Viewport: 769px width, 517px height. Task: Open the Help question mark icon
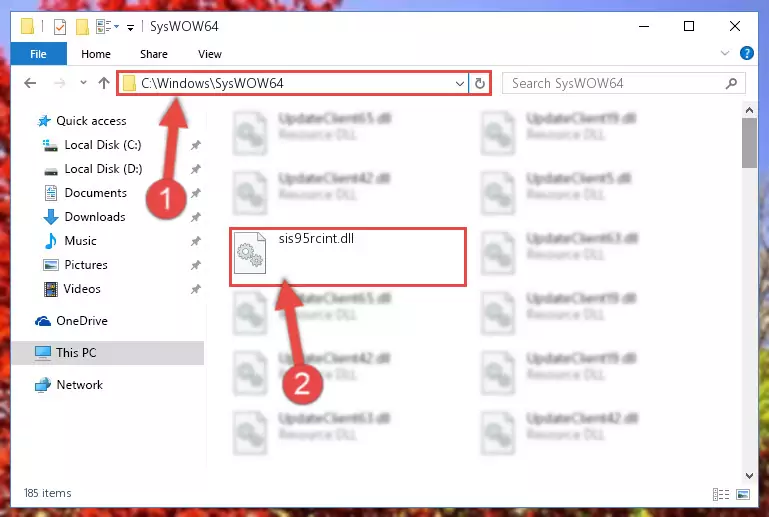746,53
